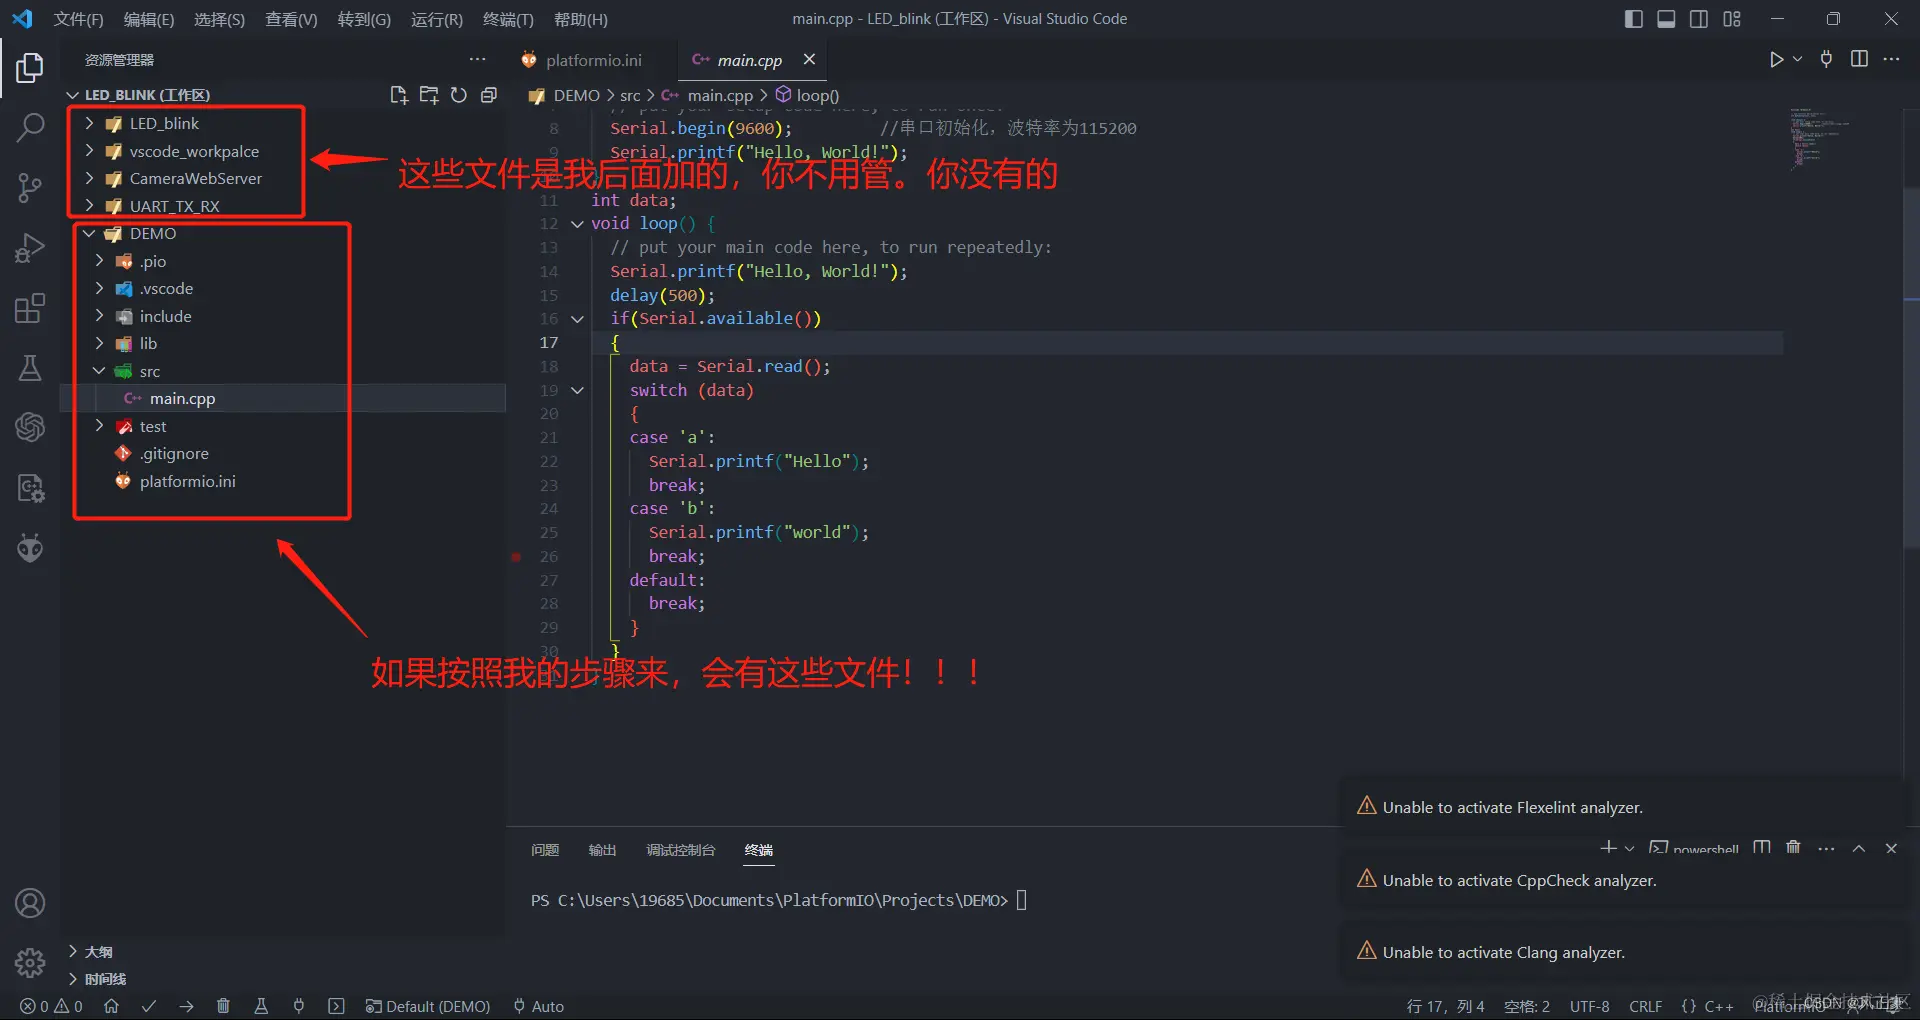Upload firmware via arrow icon in status bar

click(x=186, y=1006)
